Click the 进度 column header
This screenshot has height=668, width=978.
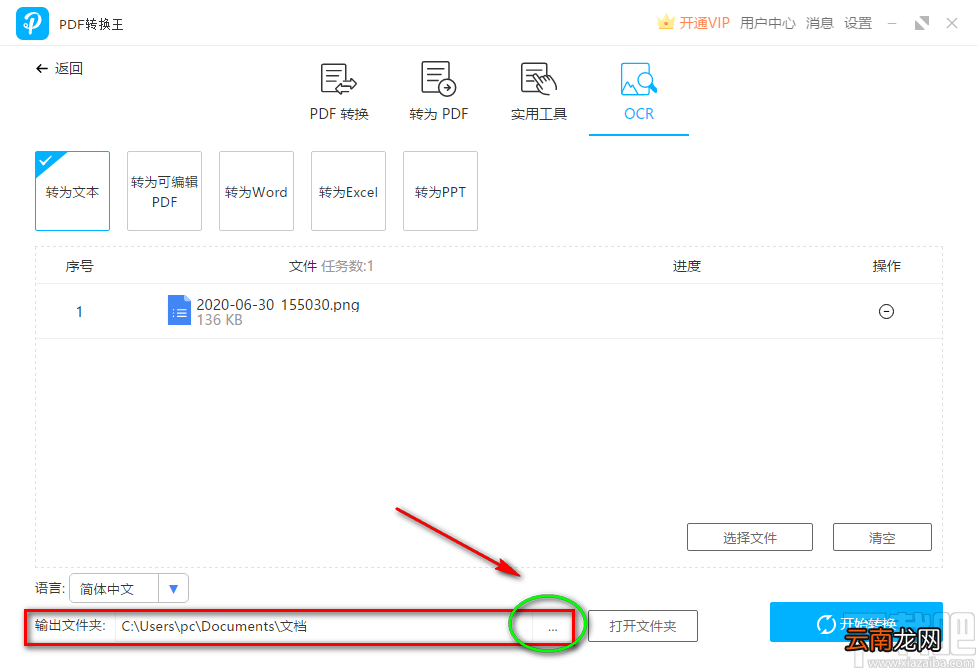pos(687,266)
